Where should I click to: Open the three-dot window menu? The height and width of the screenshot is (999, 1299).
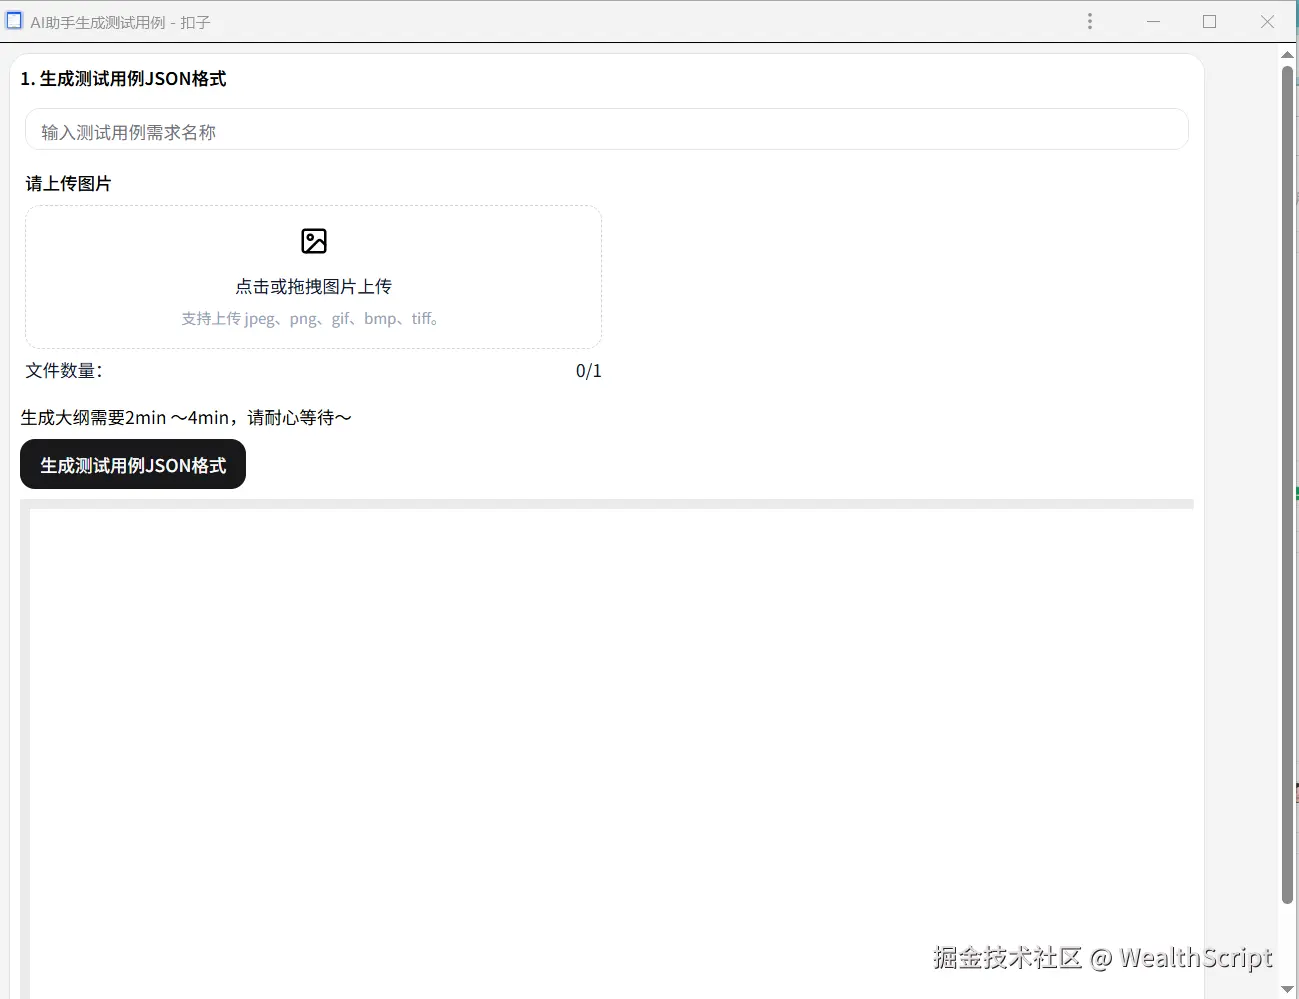pos(1090,21)
